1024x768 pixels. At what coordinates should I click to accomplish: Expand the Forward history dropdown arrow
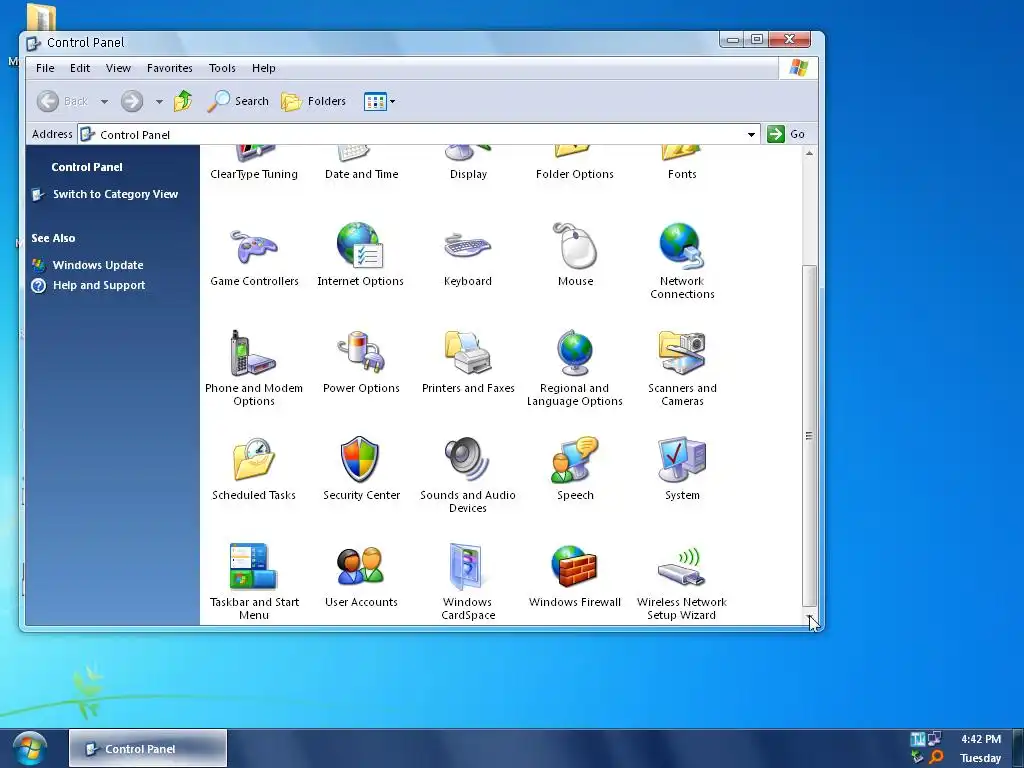click(x=159, y=102)
